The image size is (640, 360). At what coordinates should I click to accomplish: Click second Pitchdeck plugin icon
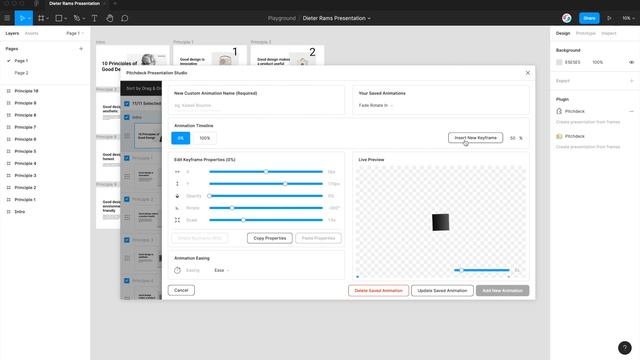point(559,136)
